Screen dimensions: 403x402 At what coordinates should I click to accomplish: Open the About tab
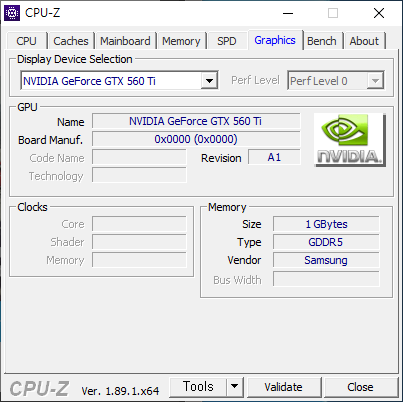(364, 41)
